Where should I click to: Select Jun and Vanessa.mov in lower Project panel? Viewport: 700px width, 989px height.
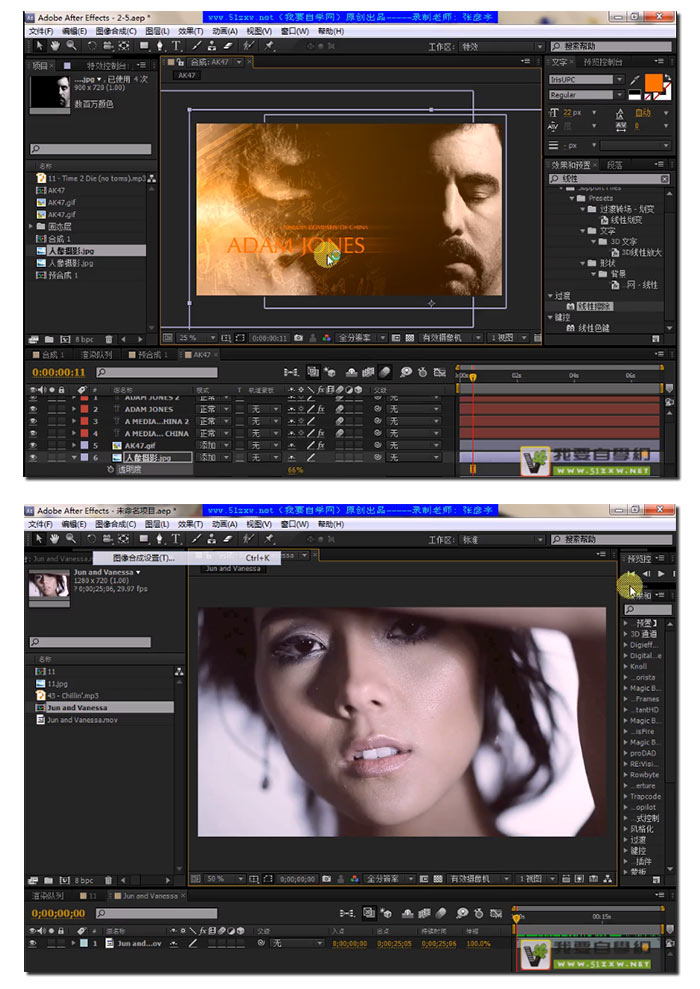coord(82,720)
